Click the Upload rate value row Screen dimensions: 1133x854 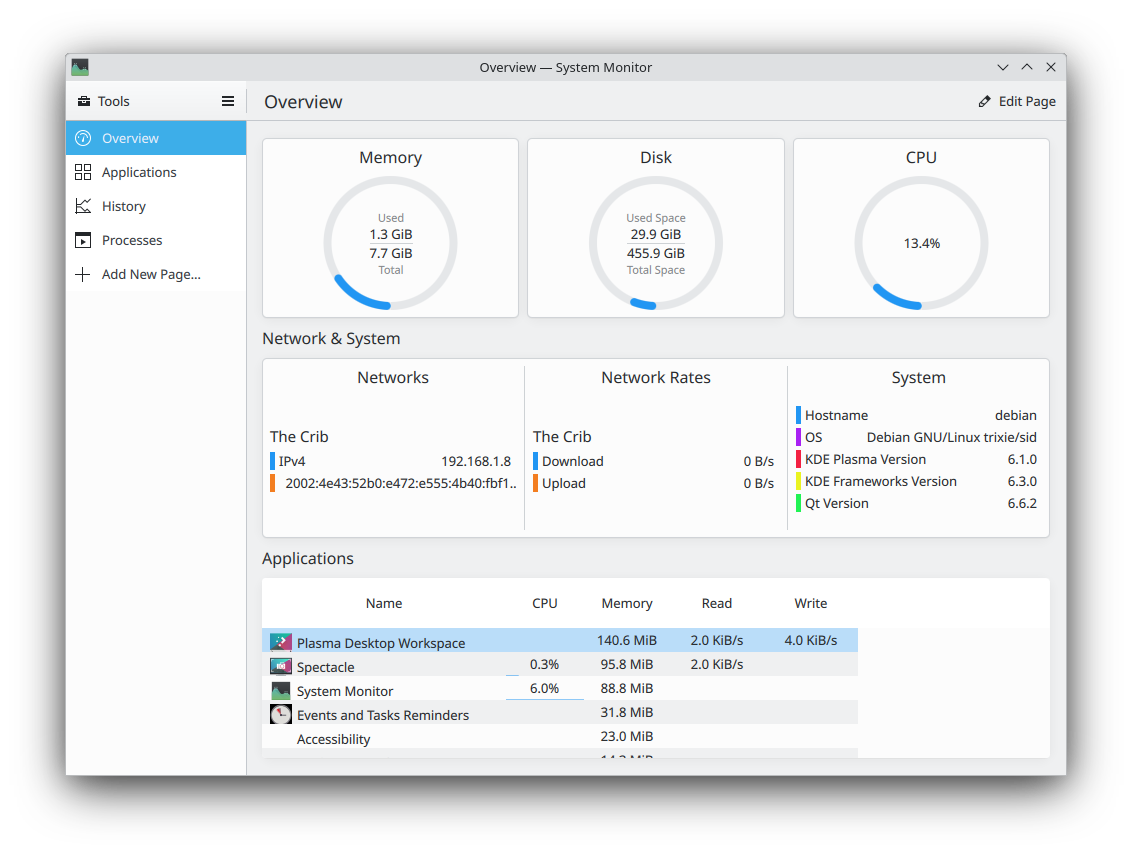(x=653, y=483)
